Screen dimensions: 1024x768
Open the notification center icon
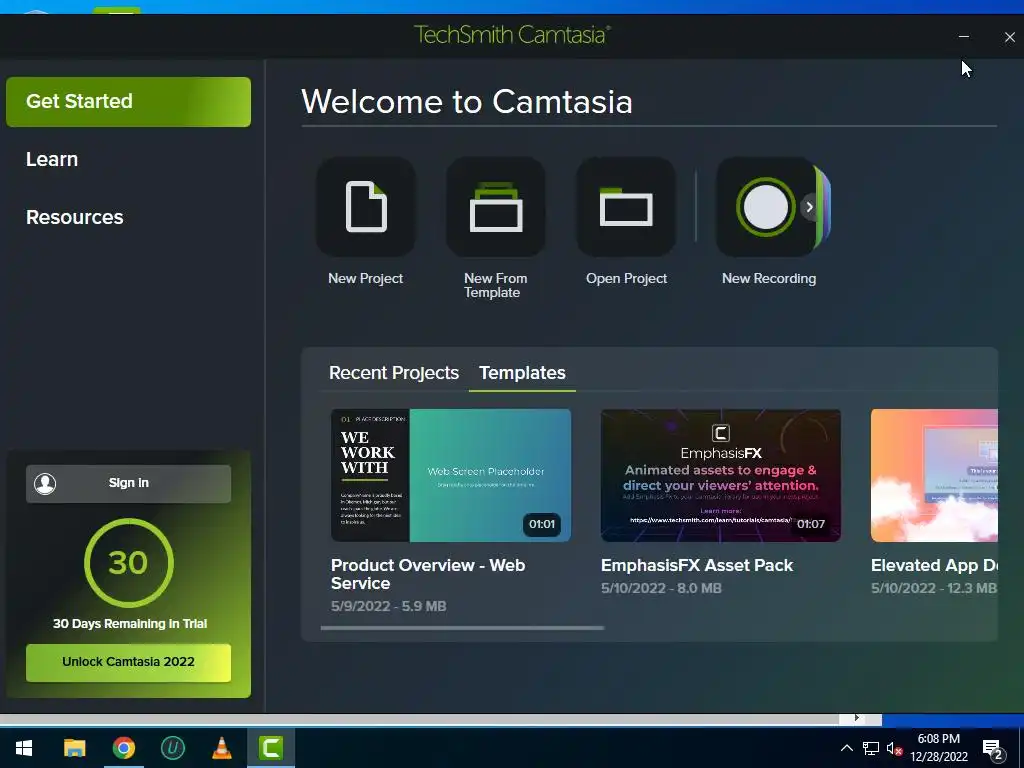(x=993, y=749)
